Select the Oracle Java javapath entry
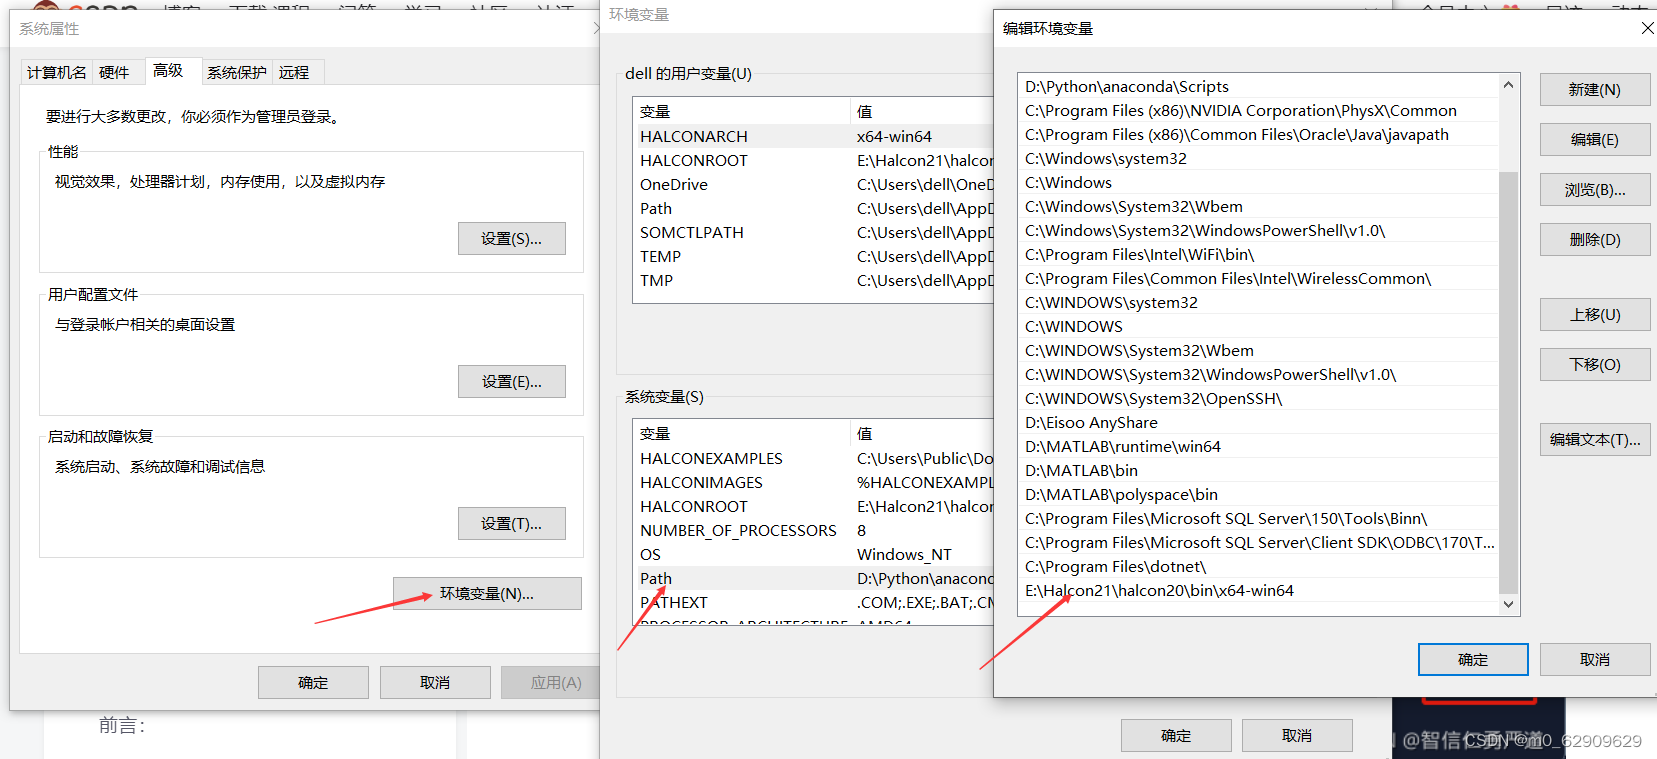1657x759 pixels. pos(1258,135)
